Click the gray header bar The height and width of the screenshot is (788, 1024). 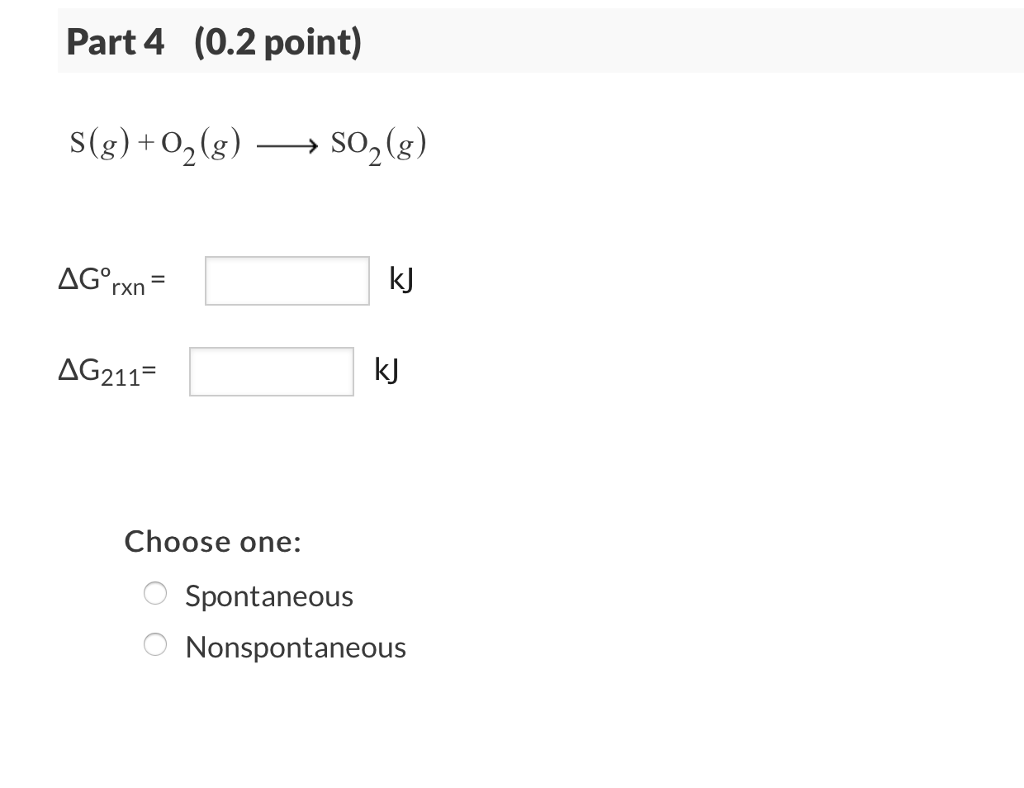tap(700, 42)
